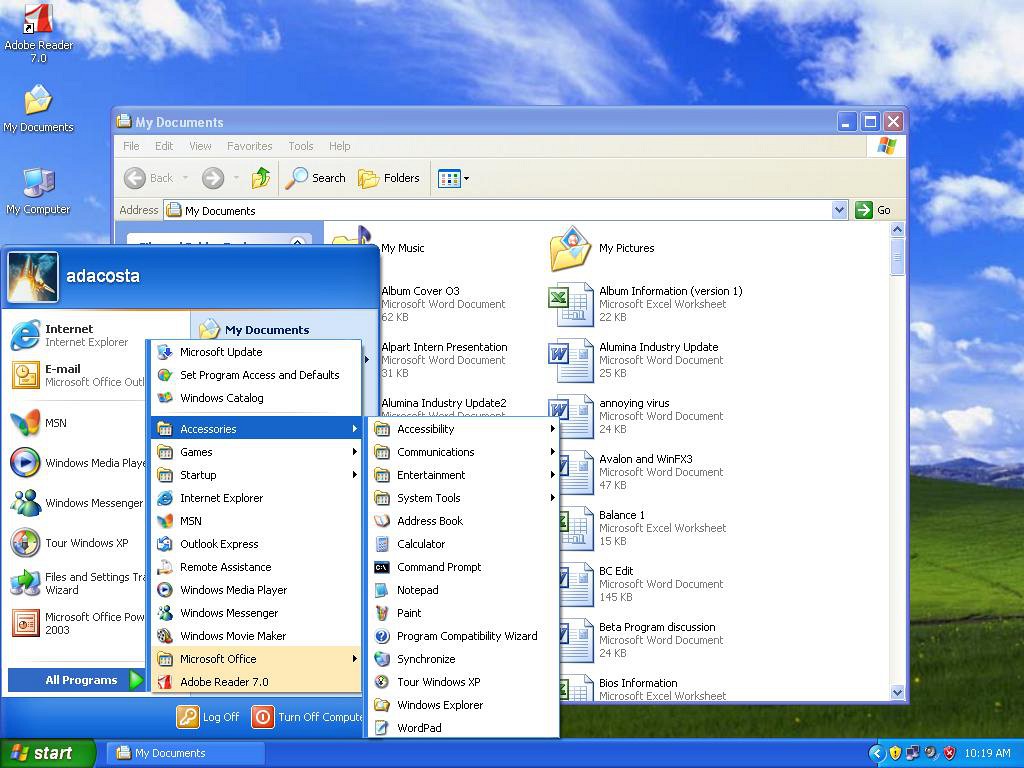Click the Start button on taskbar
1024x768 pixels.
(x=47, y=753)
